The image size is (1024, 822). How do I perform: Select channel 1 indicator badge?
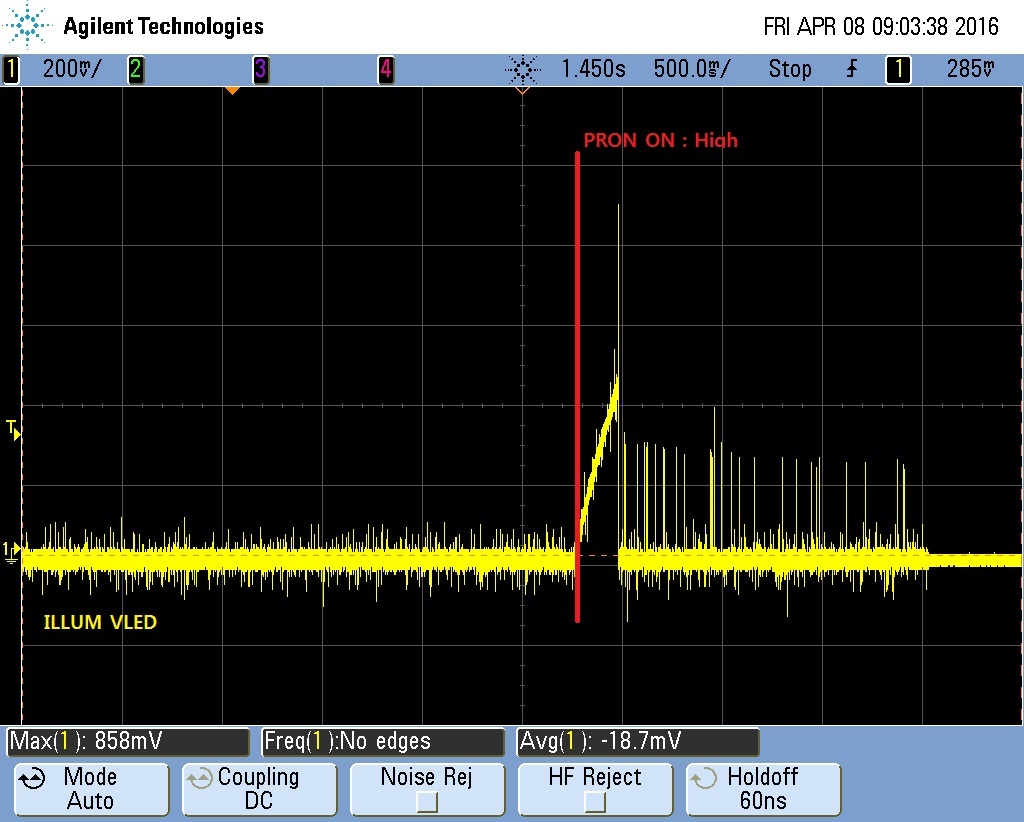point(10,69)
